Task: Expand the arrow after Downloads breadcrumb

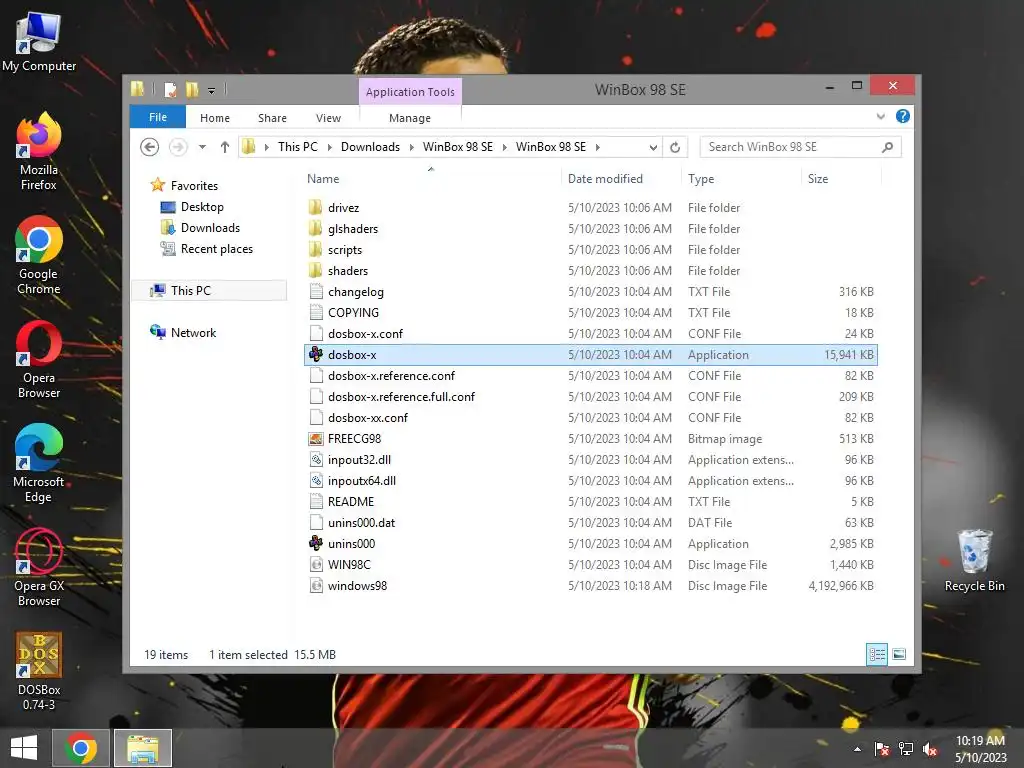Action: coord(411,147)
